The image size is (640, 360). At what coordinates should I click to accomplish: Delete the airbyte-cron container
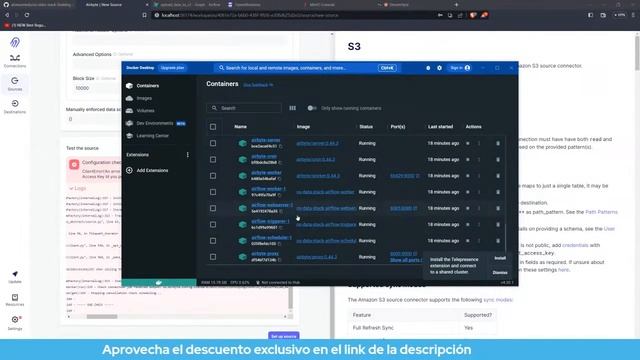click(498, 160)
